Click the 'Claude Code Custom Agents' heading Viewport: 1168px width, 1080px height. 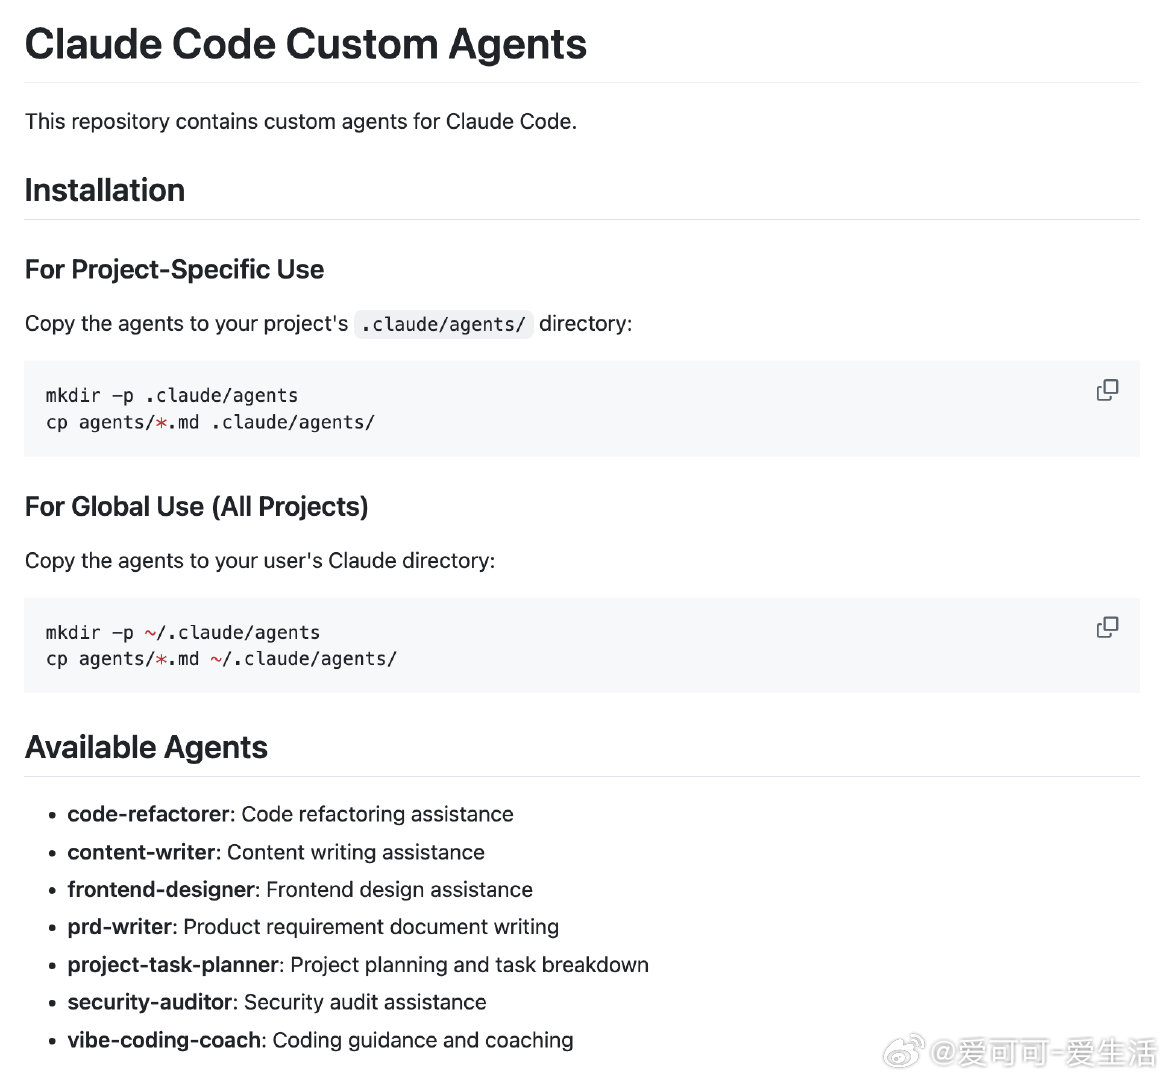(305, 44)
